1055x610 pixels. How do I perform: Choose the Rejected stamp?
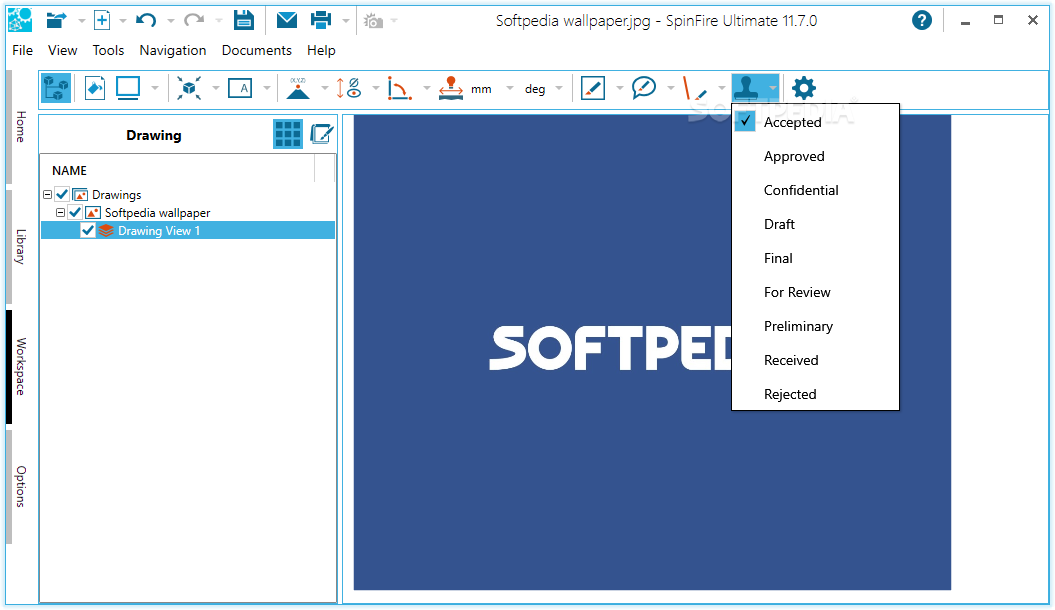(x=815, y=394)
